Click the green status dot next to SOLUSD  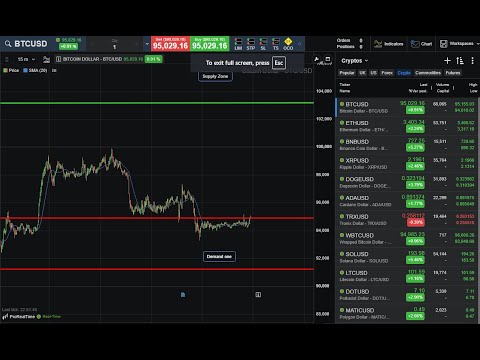click(x=342, y=254)
